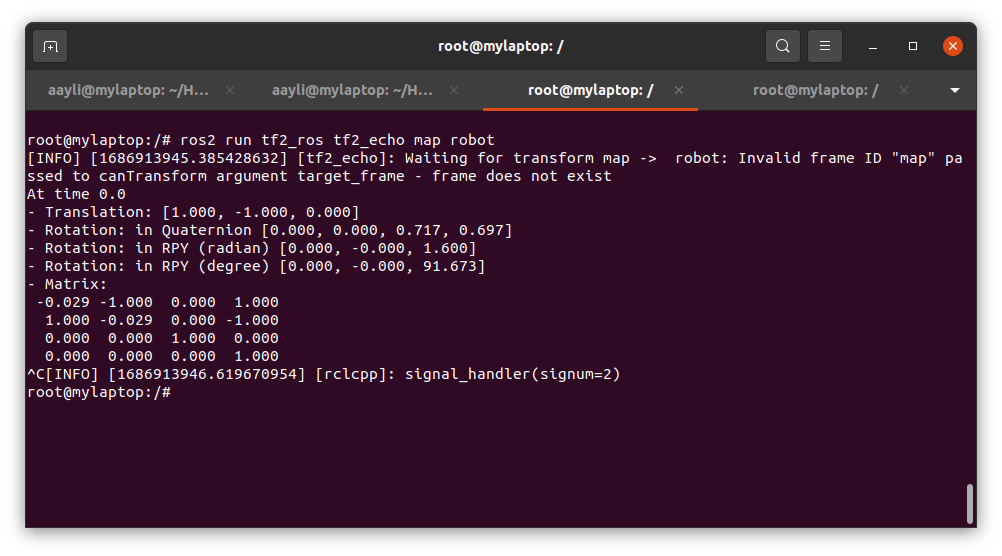Close the second aayli@mylaptop tab

[x=454, y=91]
